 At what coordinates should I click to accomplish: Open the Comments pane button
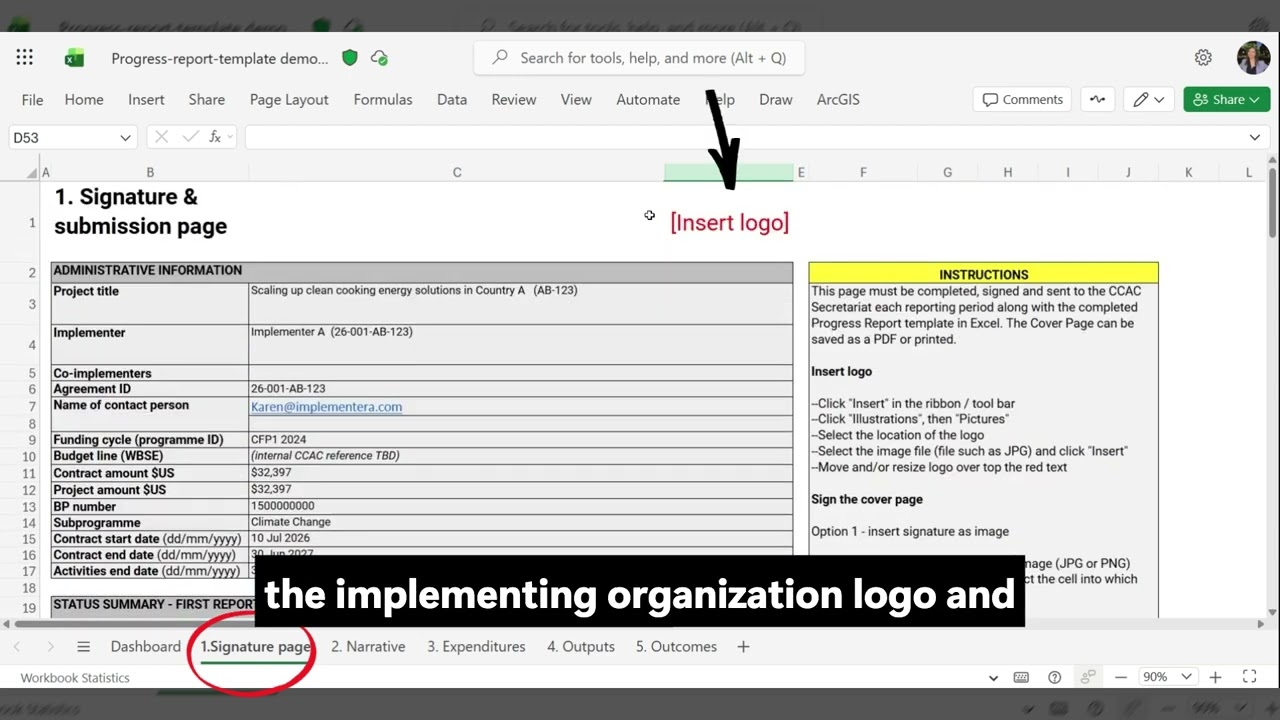[1022, 99]
